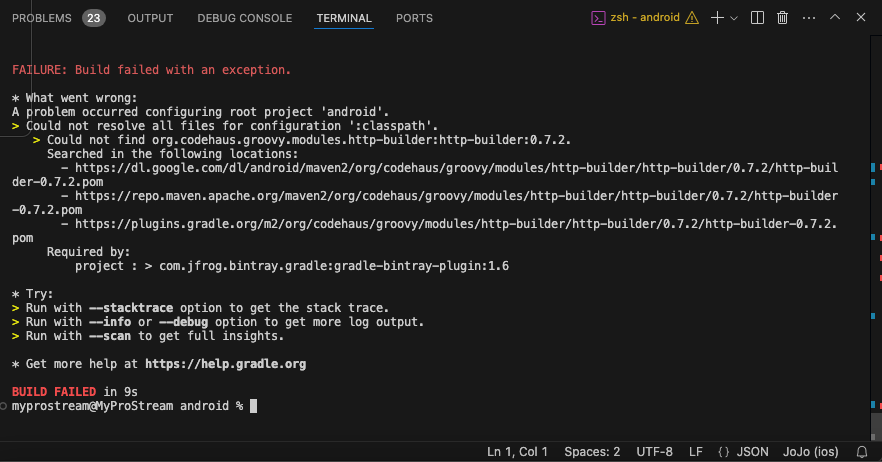882x462 pixels.
Task: Open the Ports tab
Action: (414, 18)
